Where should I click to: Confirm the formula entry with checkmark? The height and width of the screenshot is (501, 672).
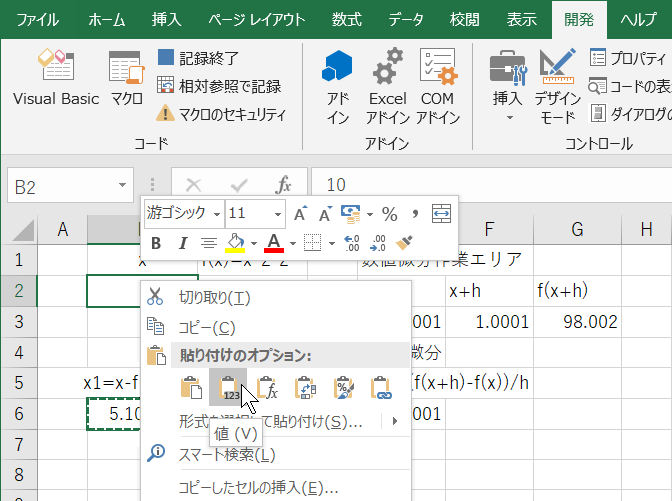(x=239, y=186)
